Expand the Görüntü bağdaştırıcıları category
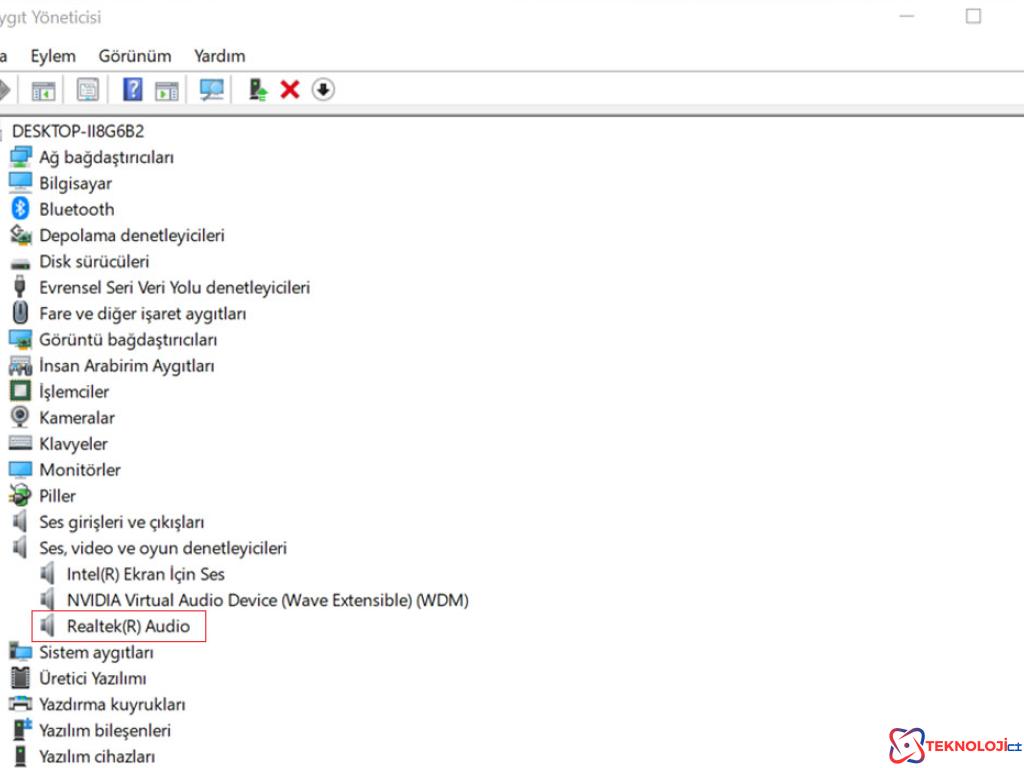Viewport: 1024px width, 768px height. [x=128, y=339]
